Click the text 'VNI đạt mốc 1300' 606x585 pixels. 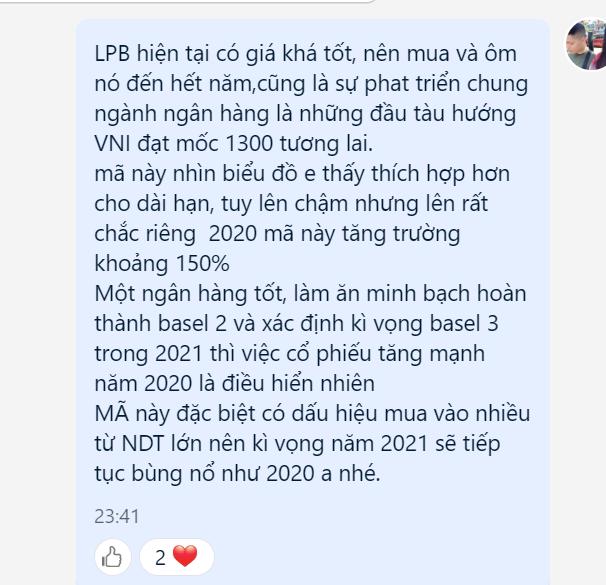coord(184,143)
